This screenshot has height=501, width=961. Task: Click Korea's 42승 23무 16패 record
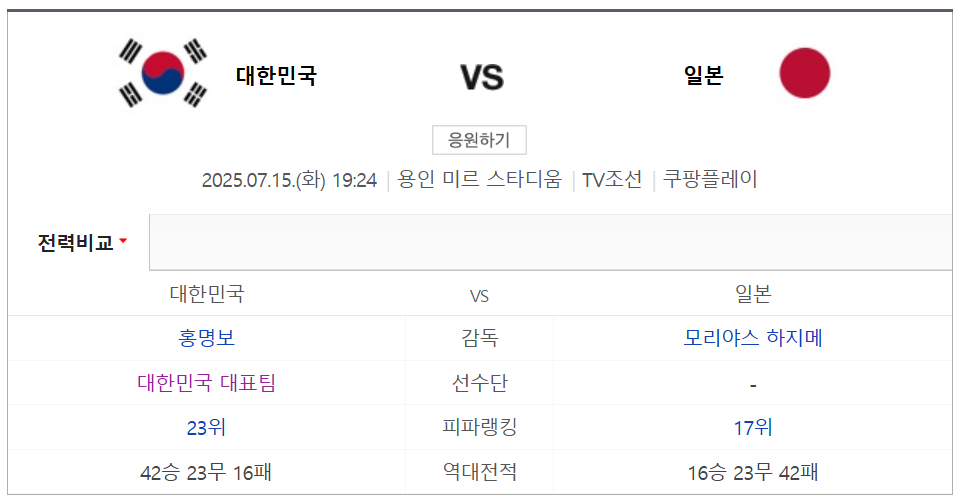pyautogui.click(x=205, y=473)
